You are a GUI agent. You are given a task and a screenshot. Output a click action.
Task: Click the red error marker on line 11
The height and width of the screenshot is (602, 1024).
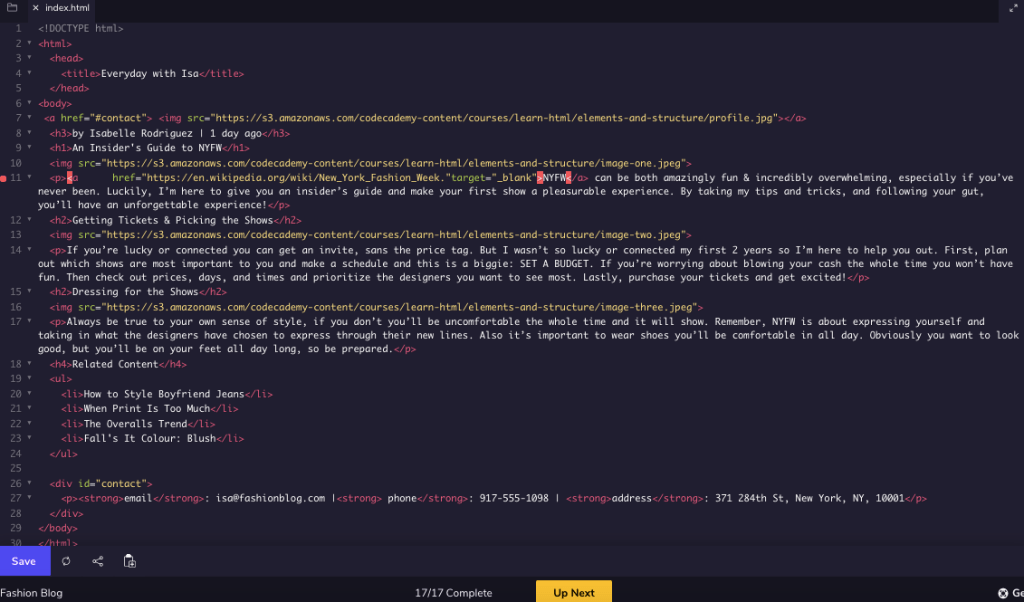(5, 177)
